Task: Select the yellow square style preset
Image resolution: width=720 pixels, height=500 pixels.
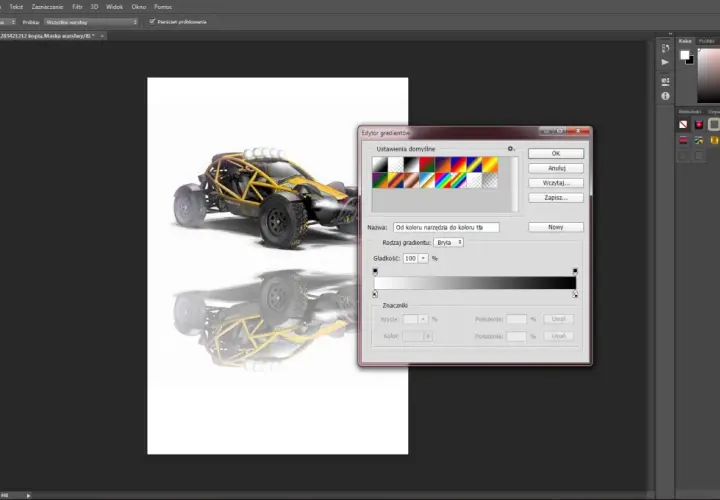Action: click(x=714, y=140)
